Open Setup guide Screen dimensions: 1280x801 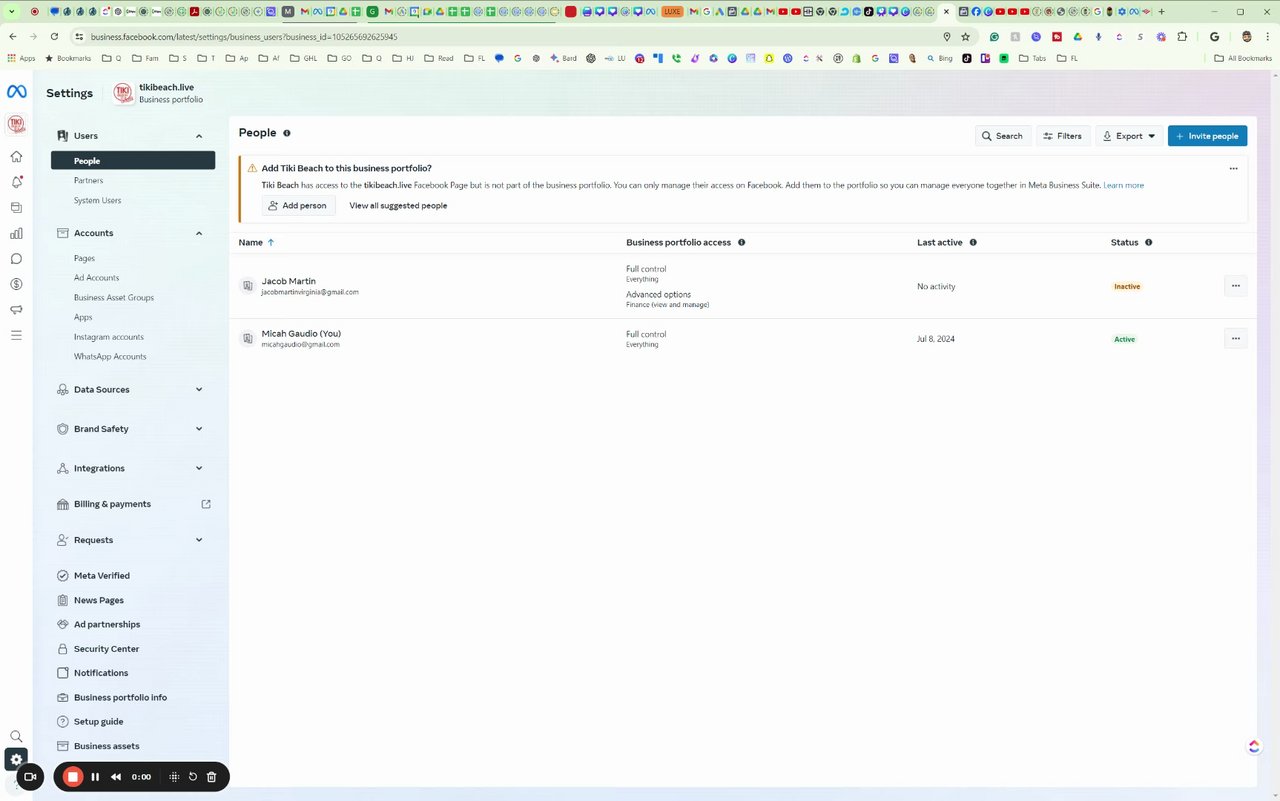pos(98,721)
